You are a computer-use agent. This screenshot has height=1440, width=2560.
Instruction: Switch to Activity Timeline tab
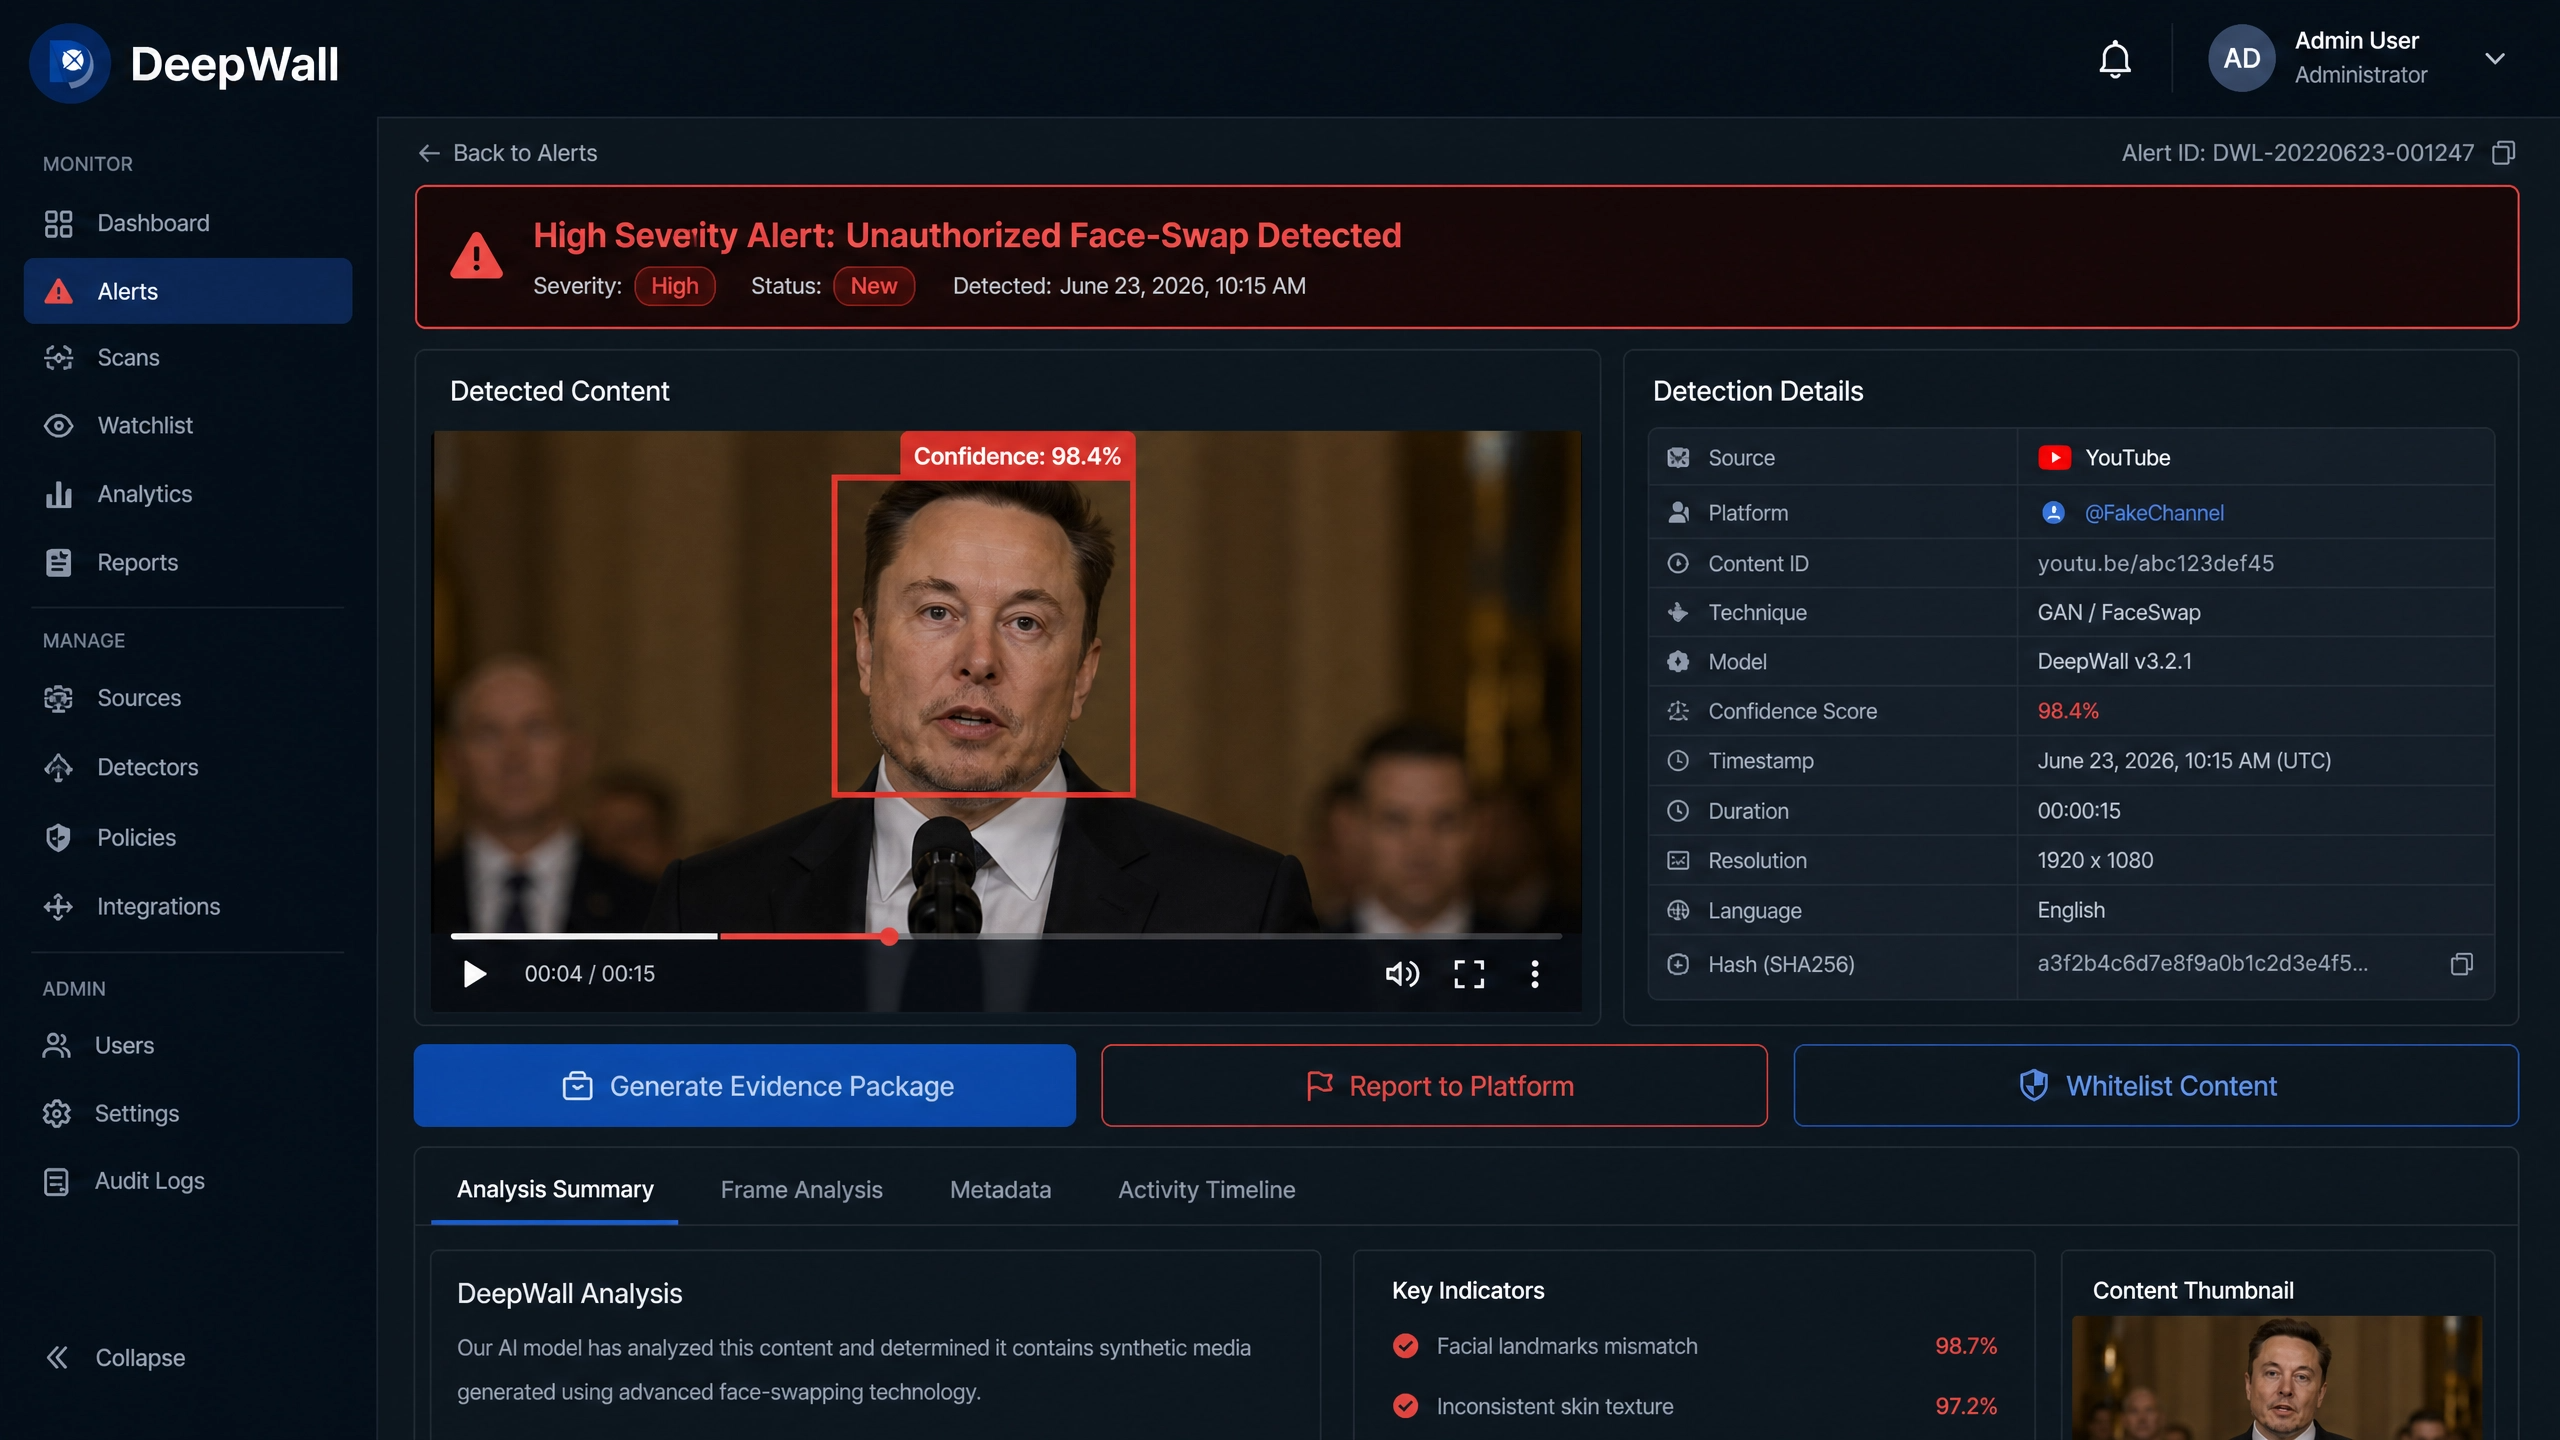coord(1206,1189)
